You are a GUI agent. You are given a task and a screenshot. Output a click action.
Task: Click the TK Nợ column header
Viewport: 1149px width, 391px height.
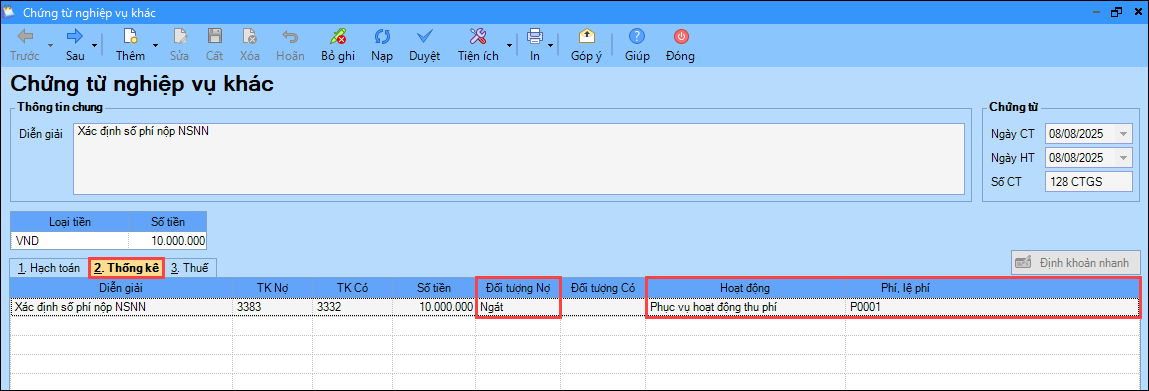(272, 288)
